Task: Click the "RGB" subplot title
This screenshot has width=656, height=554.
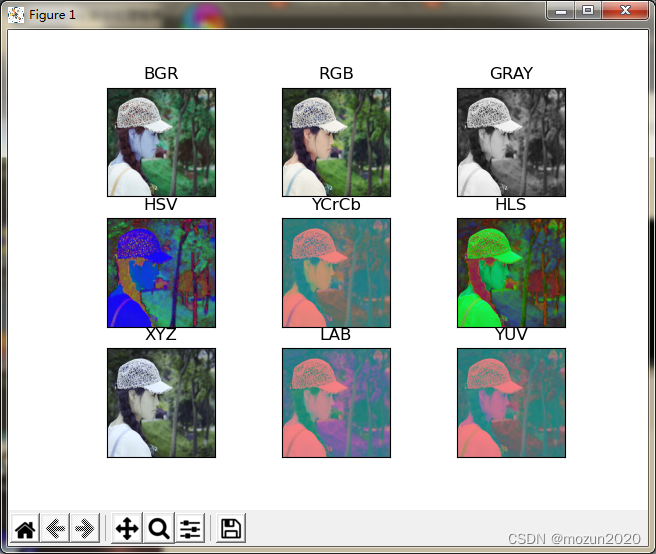Action: (x=336, y=73)
